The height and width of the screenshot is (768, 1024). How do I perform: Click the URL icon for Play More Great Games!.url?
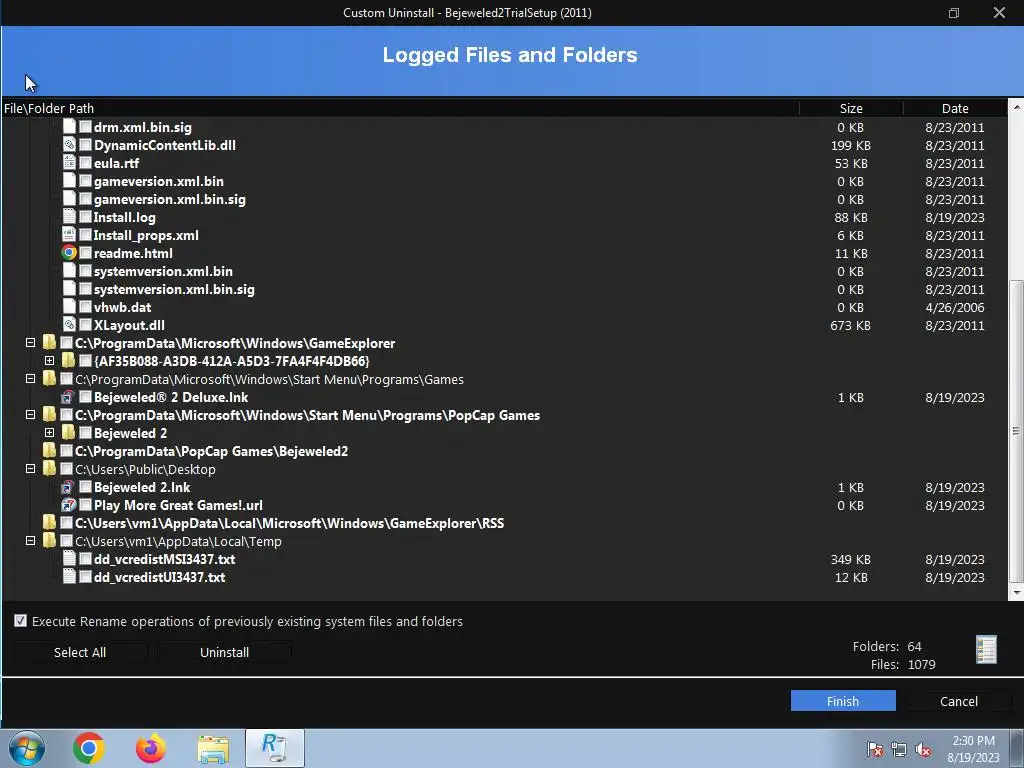click(x=69, y=505)
